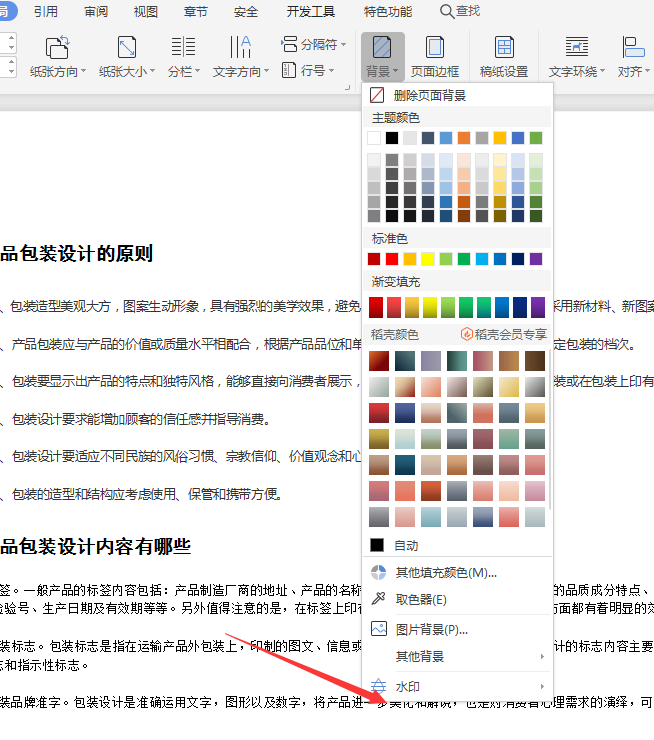Open other fill colors (其他填充颜色) dialog
This screenshot has width=654, height=740.
pyautogui.click(x=445, y=572)
